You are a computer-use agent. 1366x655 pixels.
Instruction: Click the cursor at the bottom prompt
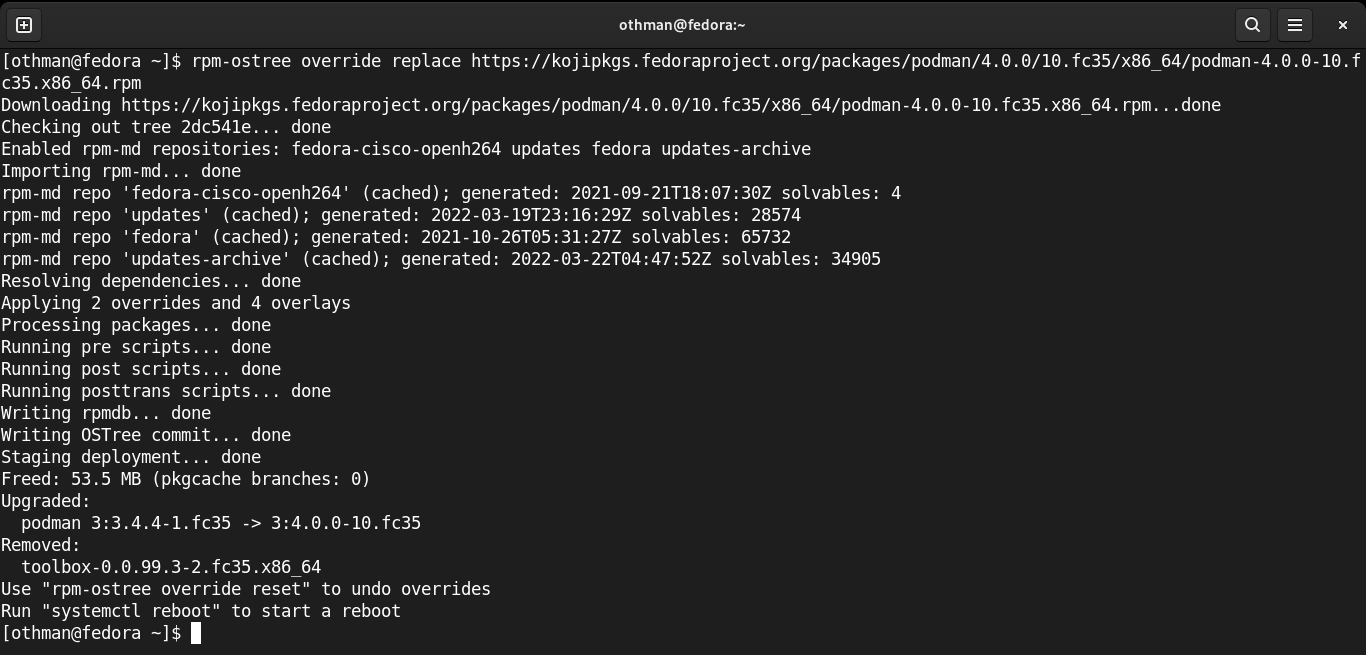(x=196, y=633)
